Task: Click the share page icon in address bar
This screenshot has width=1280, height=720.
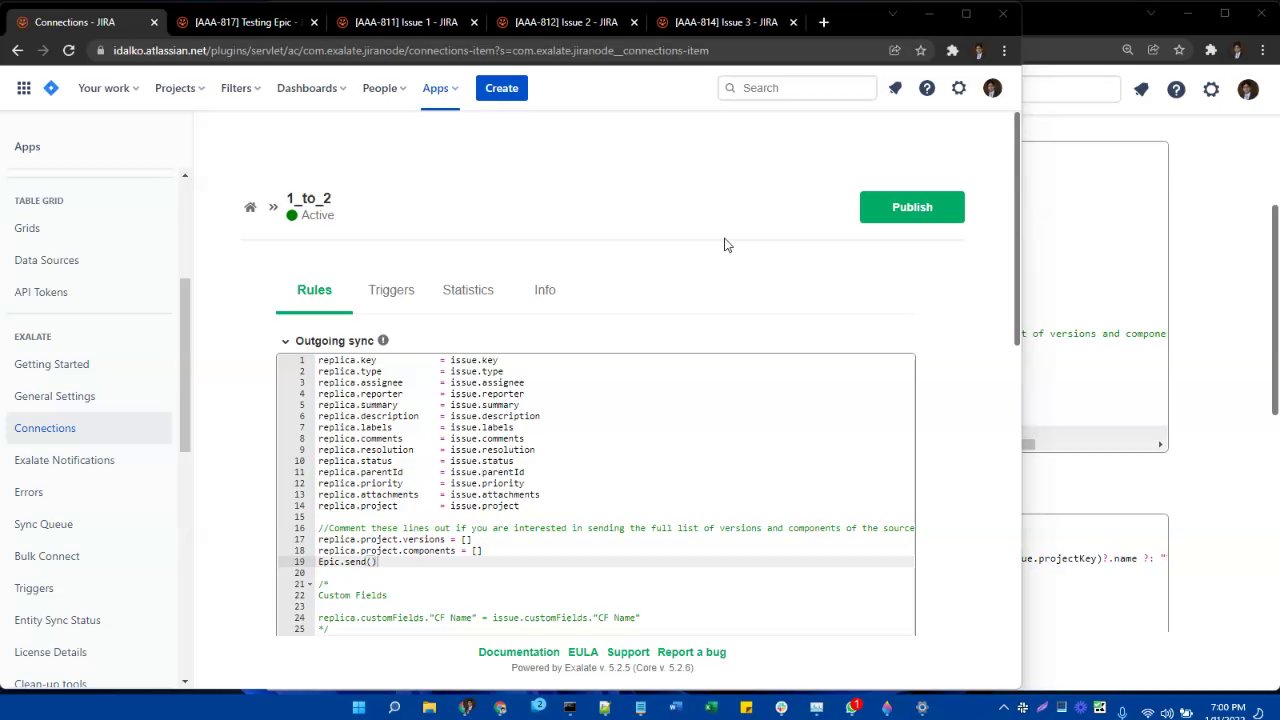Action: tap(894, 50)
